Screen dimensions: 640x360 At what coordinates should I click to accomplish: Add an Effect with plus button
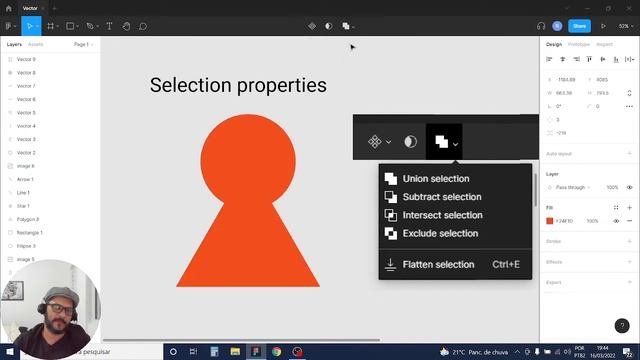(x=629, y=262)
